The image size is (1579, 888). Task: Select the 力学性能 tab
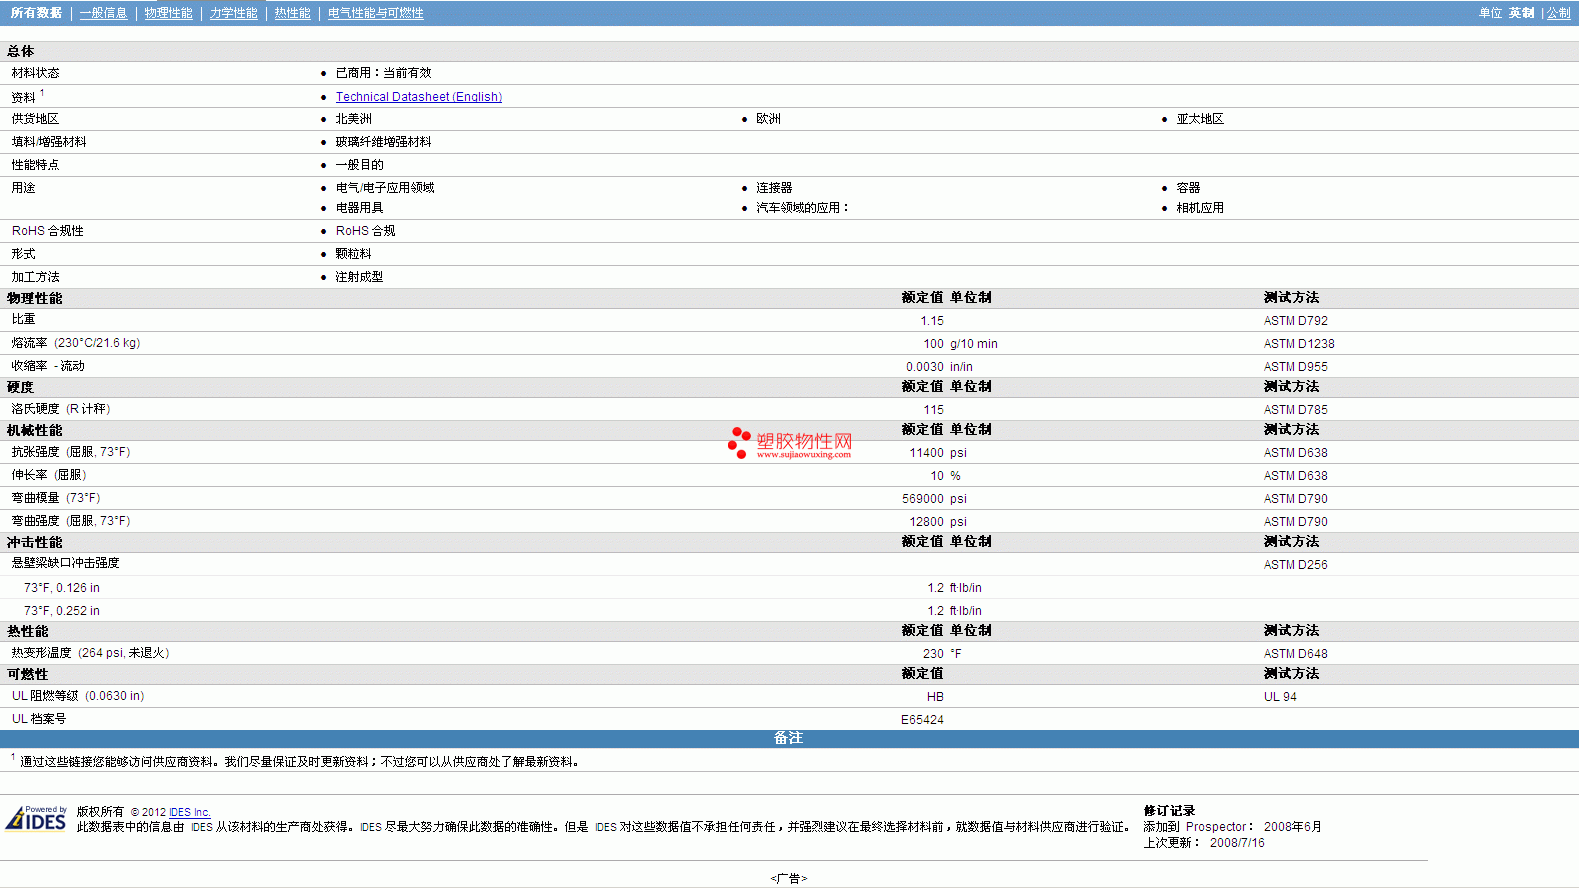click(234, 13)
